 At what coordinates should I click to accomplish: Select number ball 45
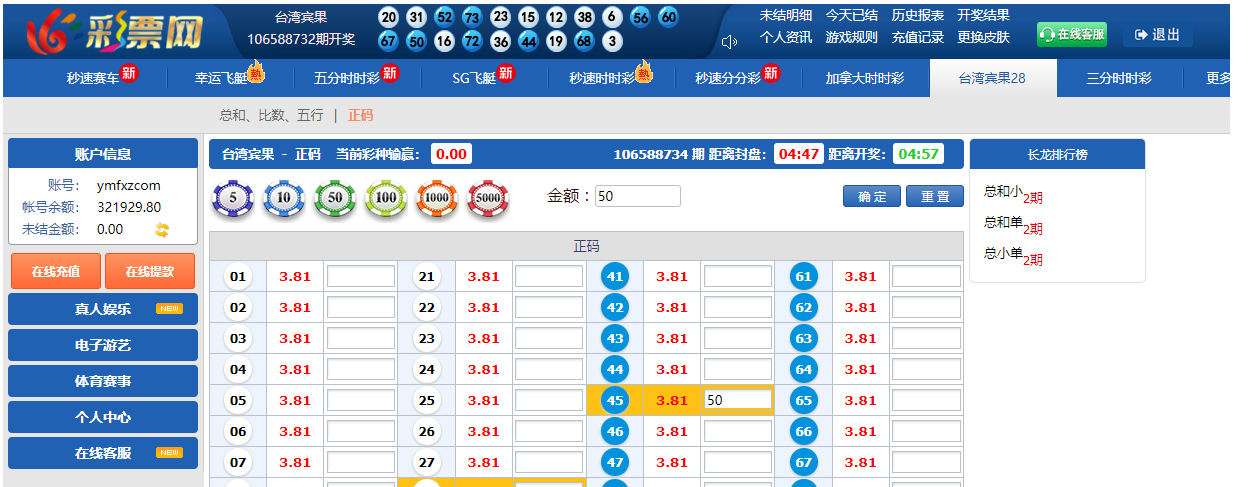(615, 400)
